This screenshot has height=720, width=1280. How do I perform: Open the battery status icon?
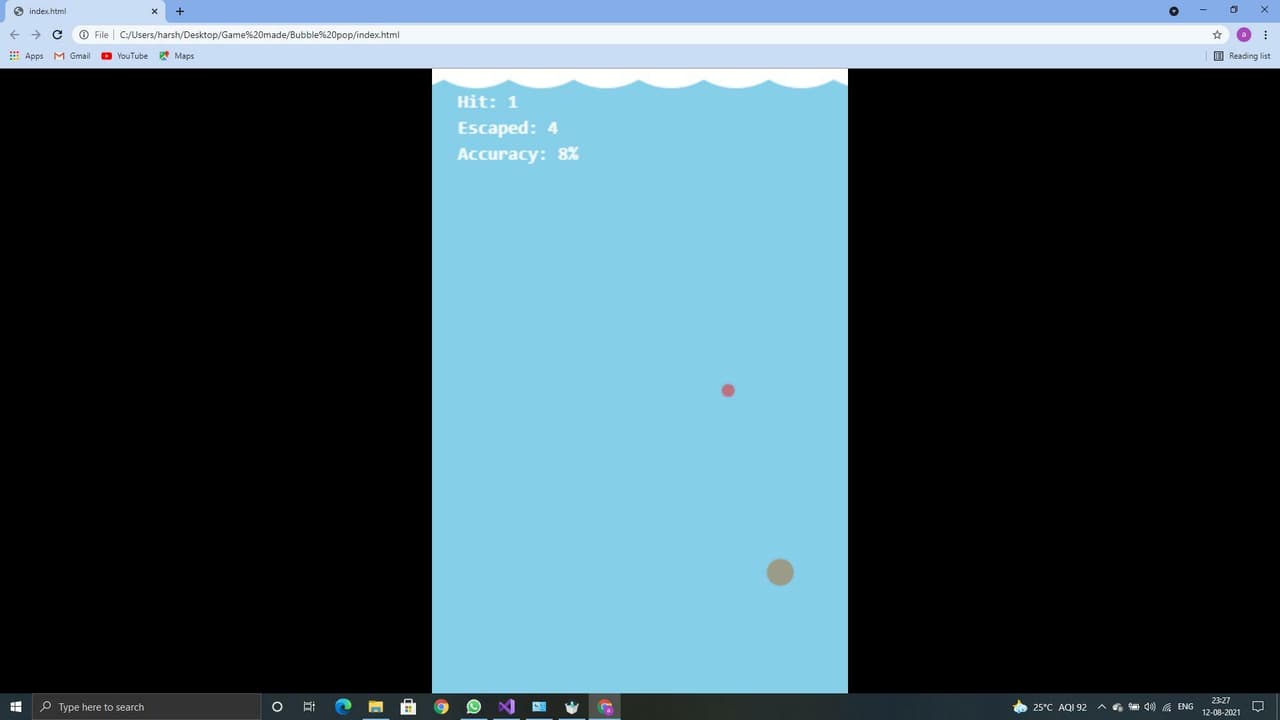click(x=1134, y=707)
